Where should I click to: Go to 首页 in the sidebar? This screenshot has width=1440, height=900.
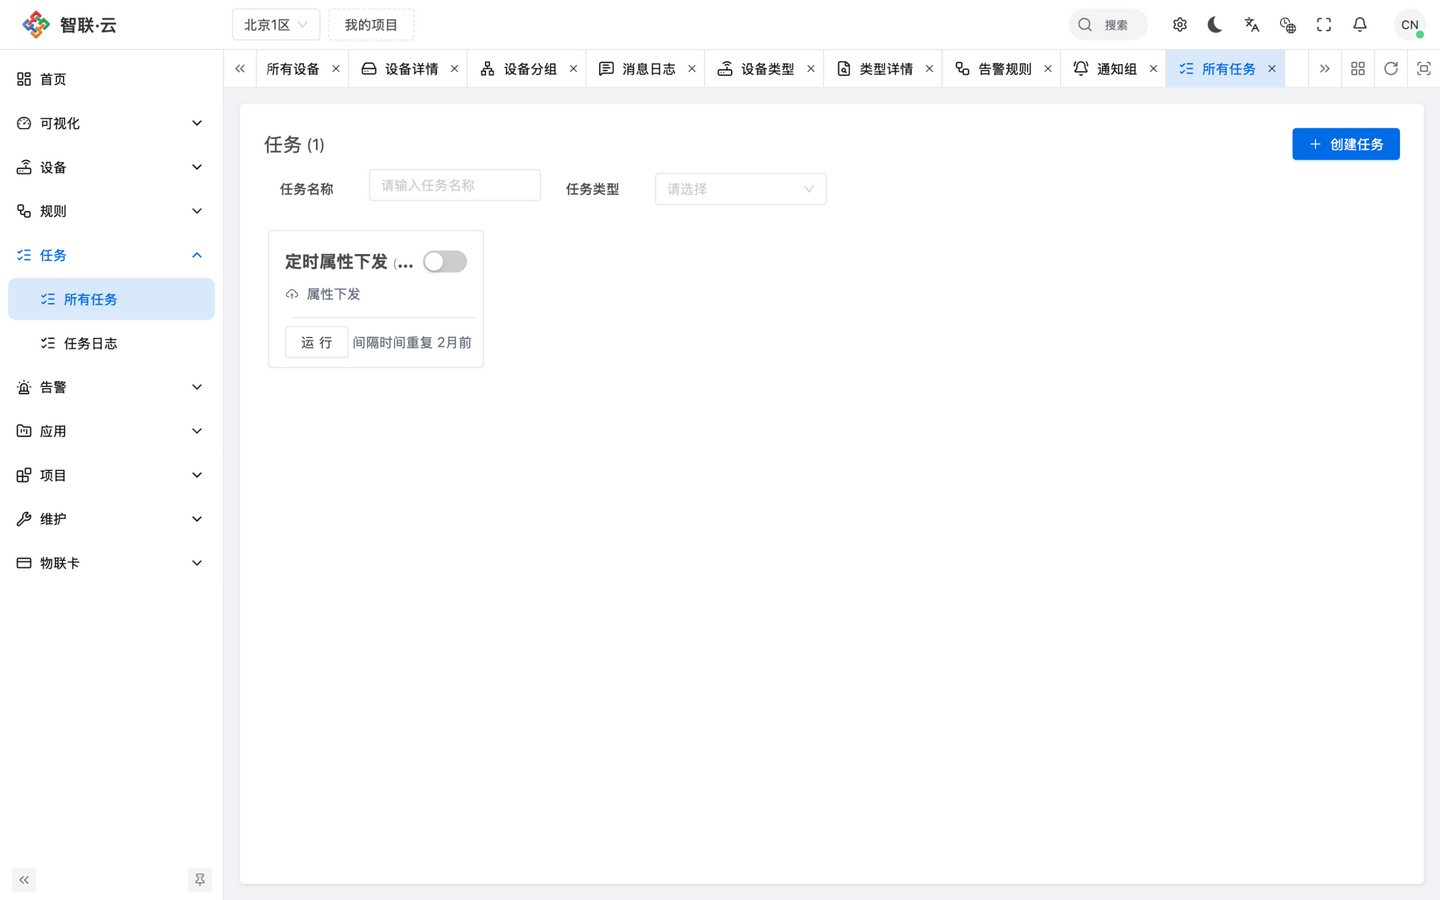(x=111, y=79)
